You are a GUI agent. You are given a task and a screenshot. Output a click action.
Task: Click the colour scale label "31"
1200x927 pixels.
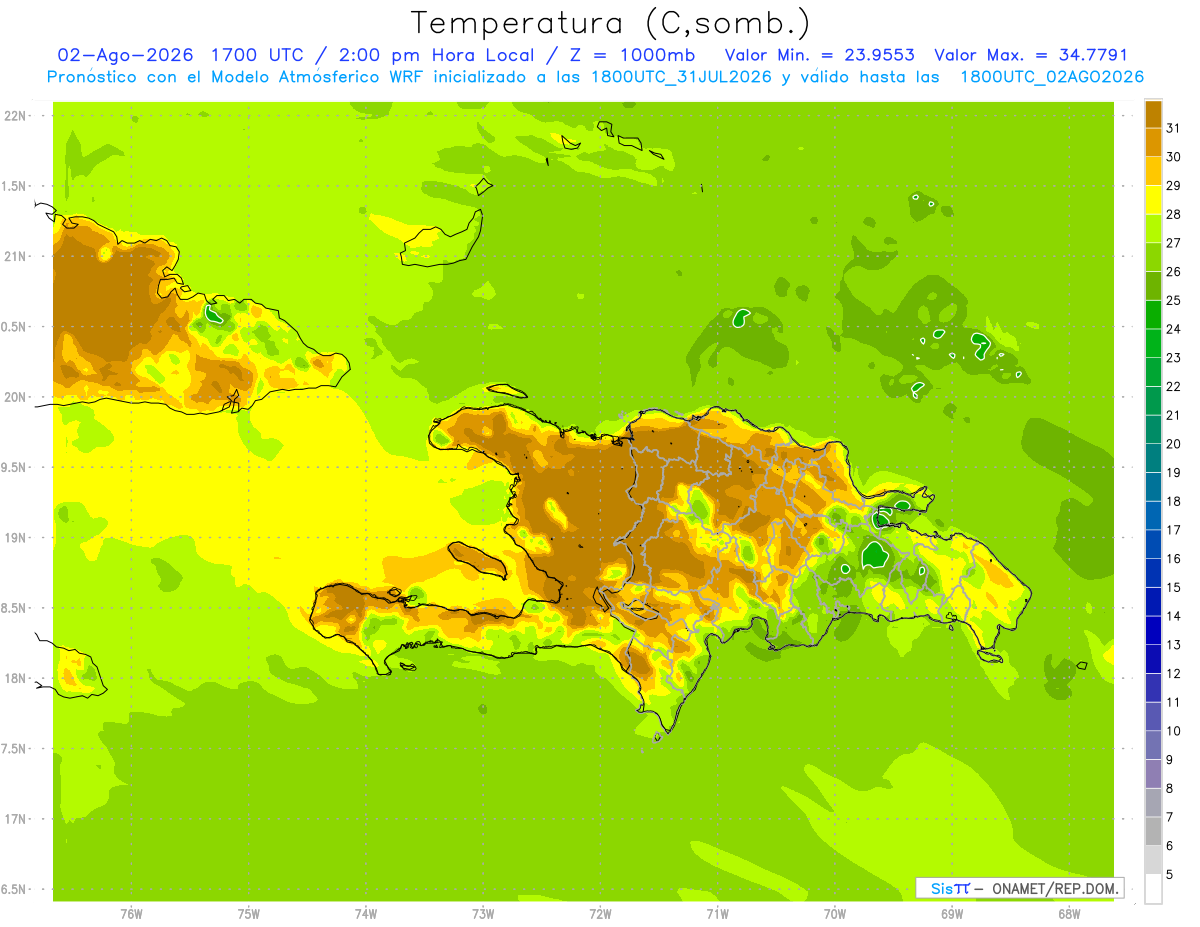pyautogui.click(x=1174, y=128)
